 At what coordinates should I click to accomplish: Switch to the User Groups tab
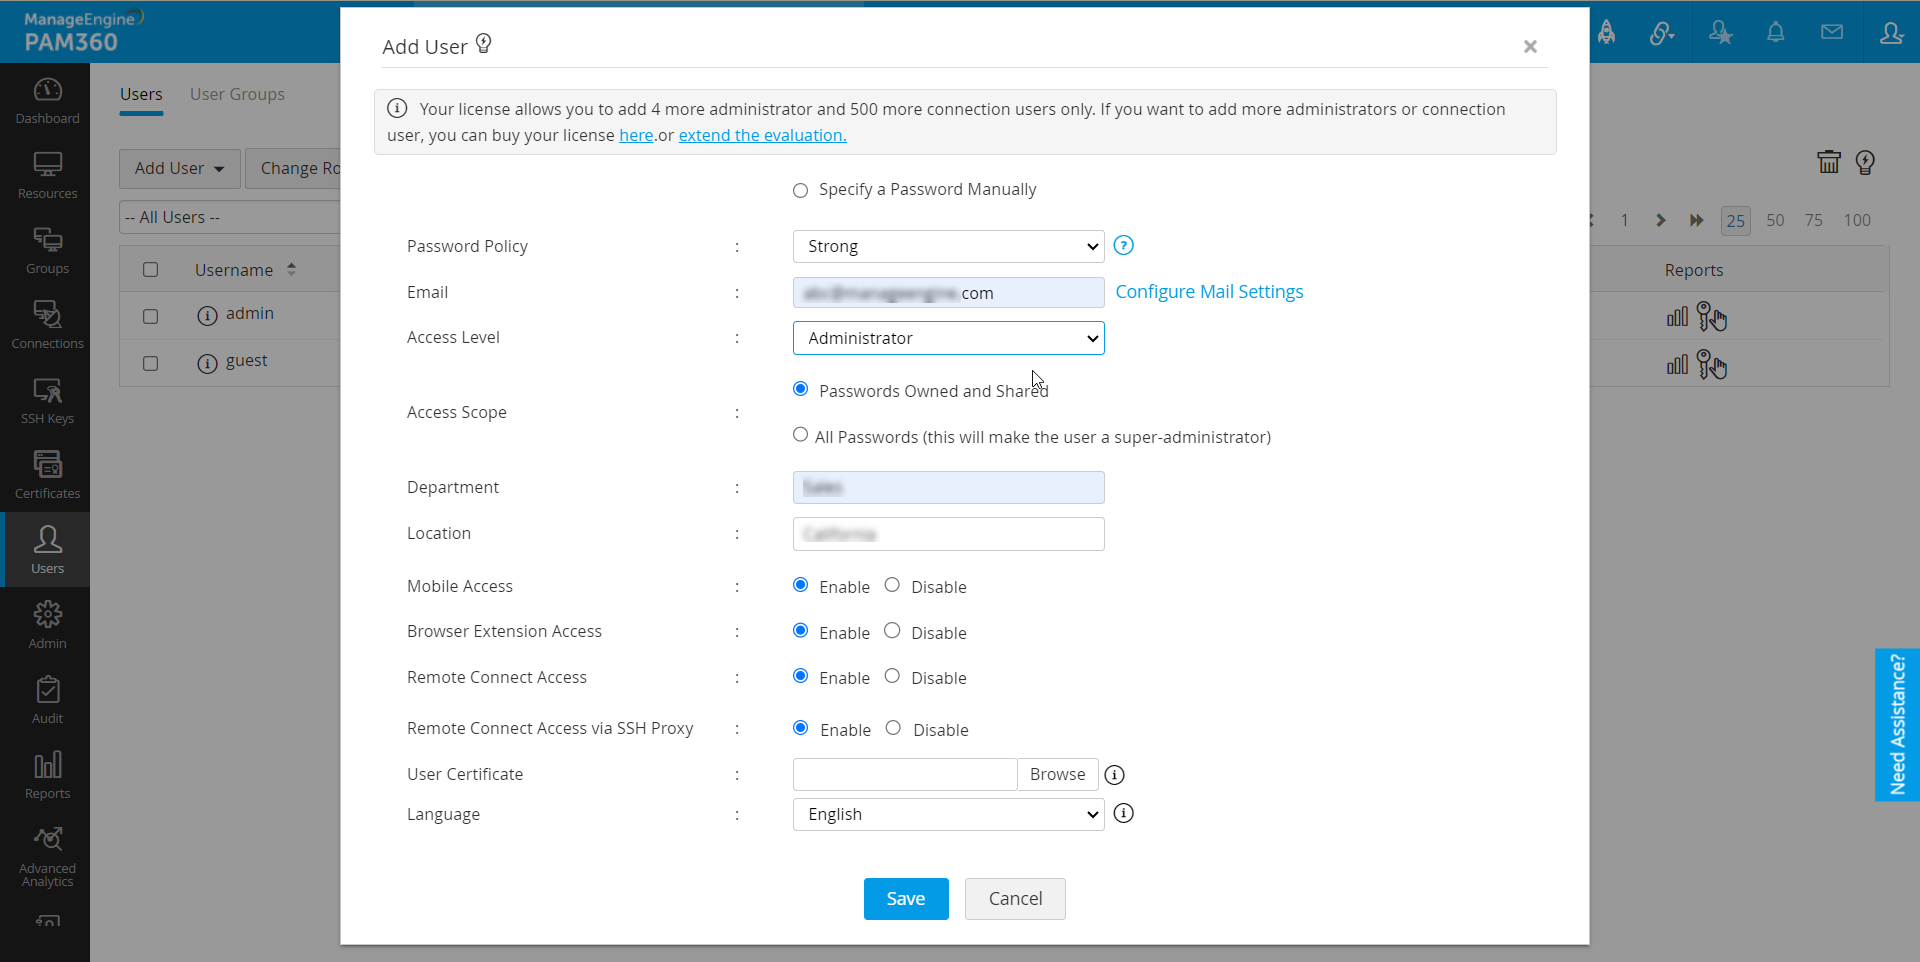(237, 94)
